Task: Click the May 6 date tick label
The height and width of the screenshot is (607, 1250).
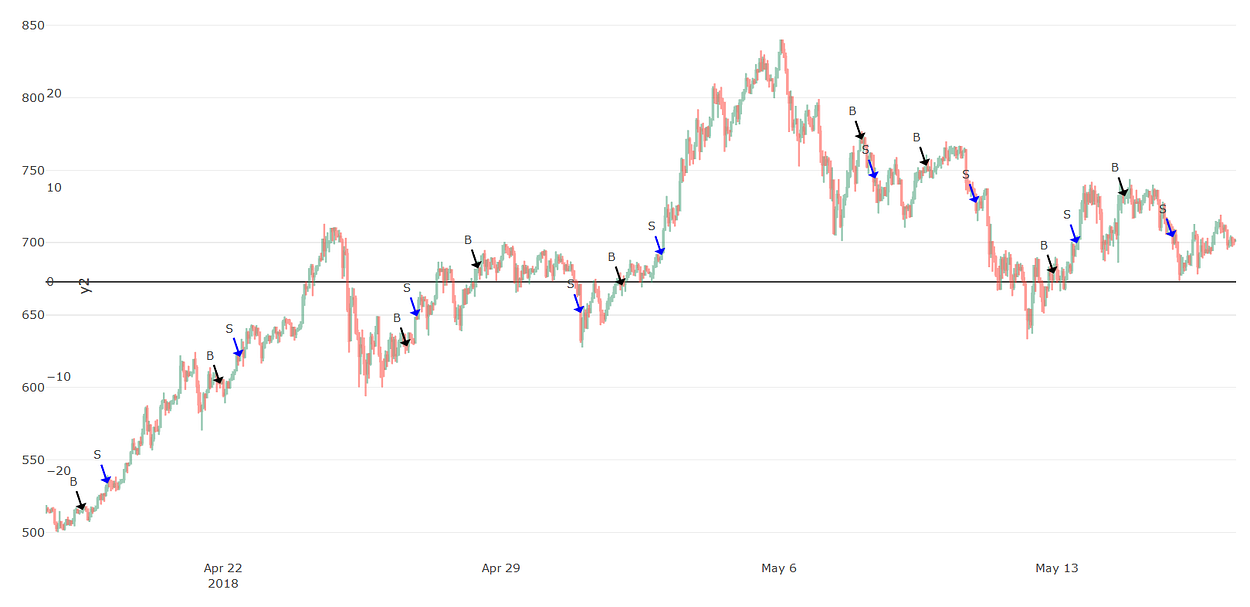Action: point(779,568)
